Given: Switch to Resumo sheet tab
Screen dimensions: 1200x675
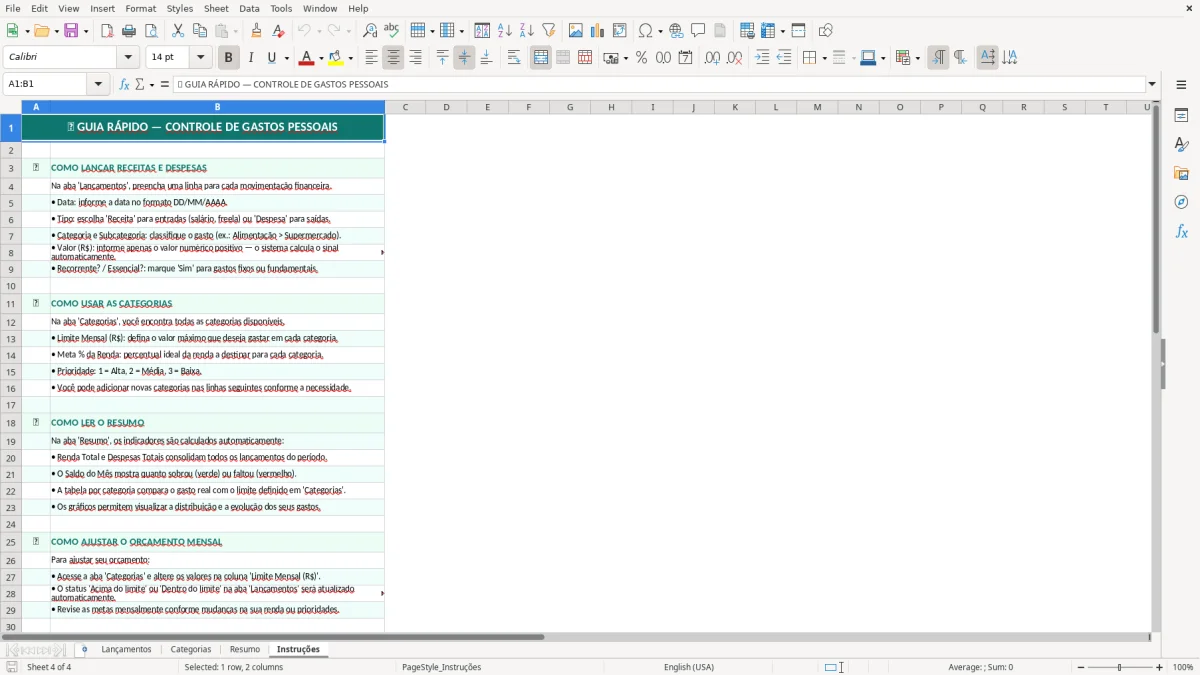Looking at the screenshot, I should click(x=244, y=649).
